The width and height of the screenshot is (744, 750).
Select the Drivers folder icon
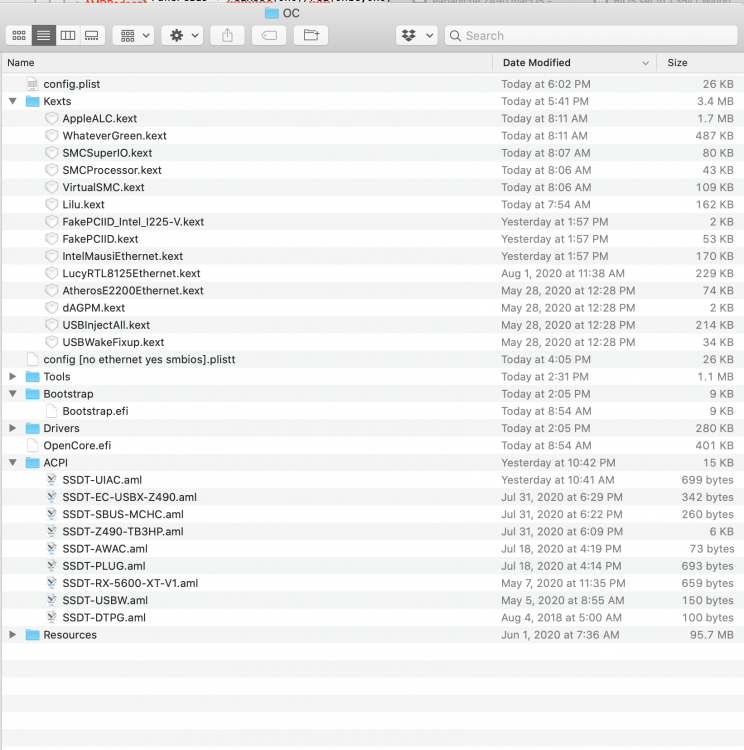click(33, 428)
